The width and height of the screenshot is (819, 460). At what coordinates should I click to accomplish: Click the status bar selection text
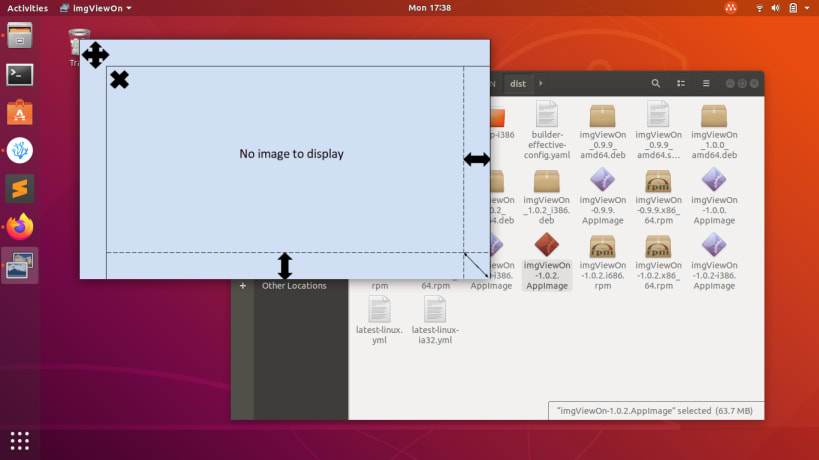655,411
